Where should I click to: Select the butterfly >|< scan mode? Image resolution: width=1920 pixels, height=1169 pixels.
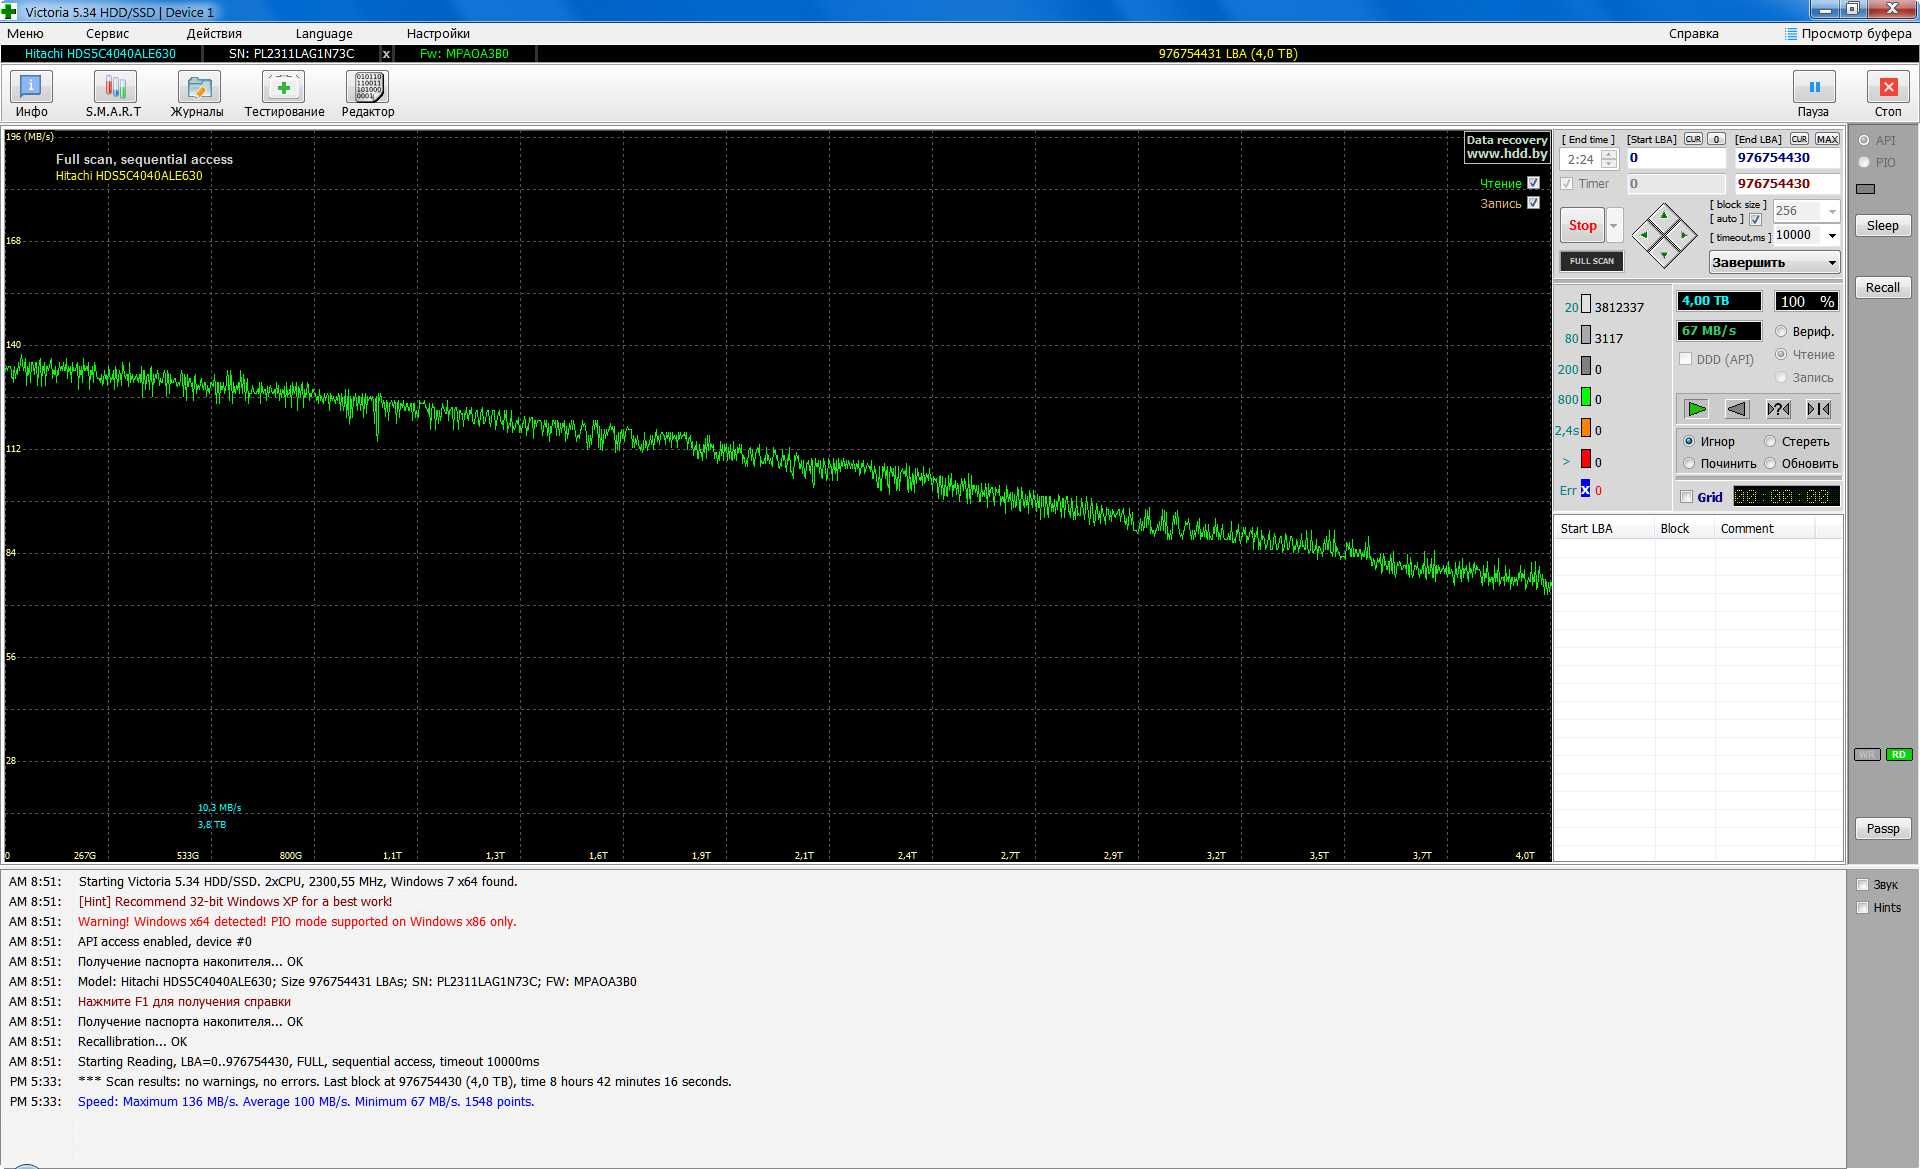1819,409
